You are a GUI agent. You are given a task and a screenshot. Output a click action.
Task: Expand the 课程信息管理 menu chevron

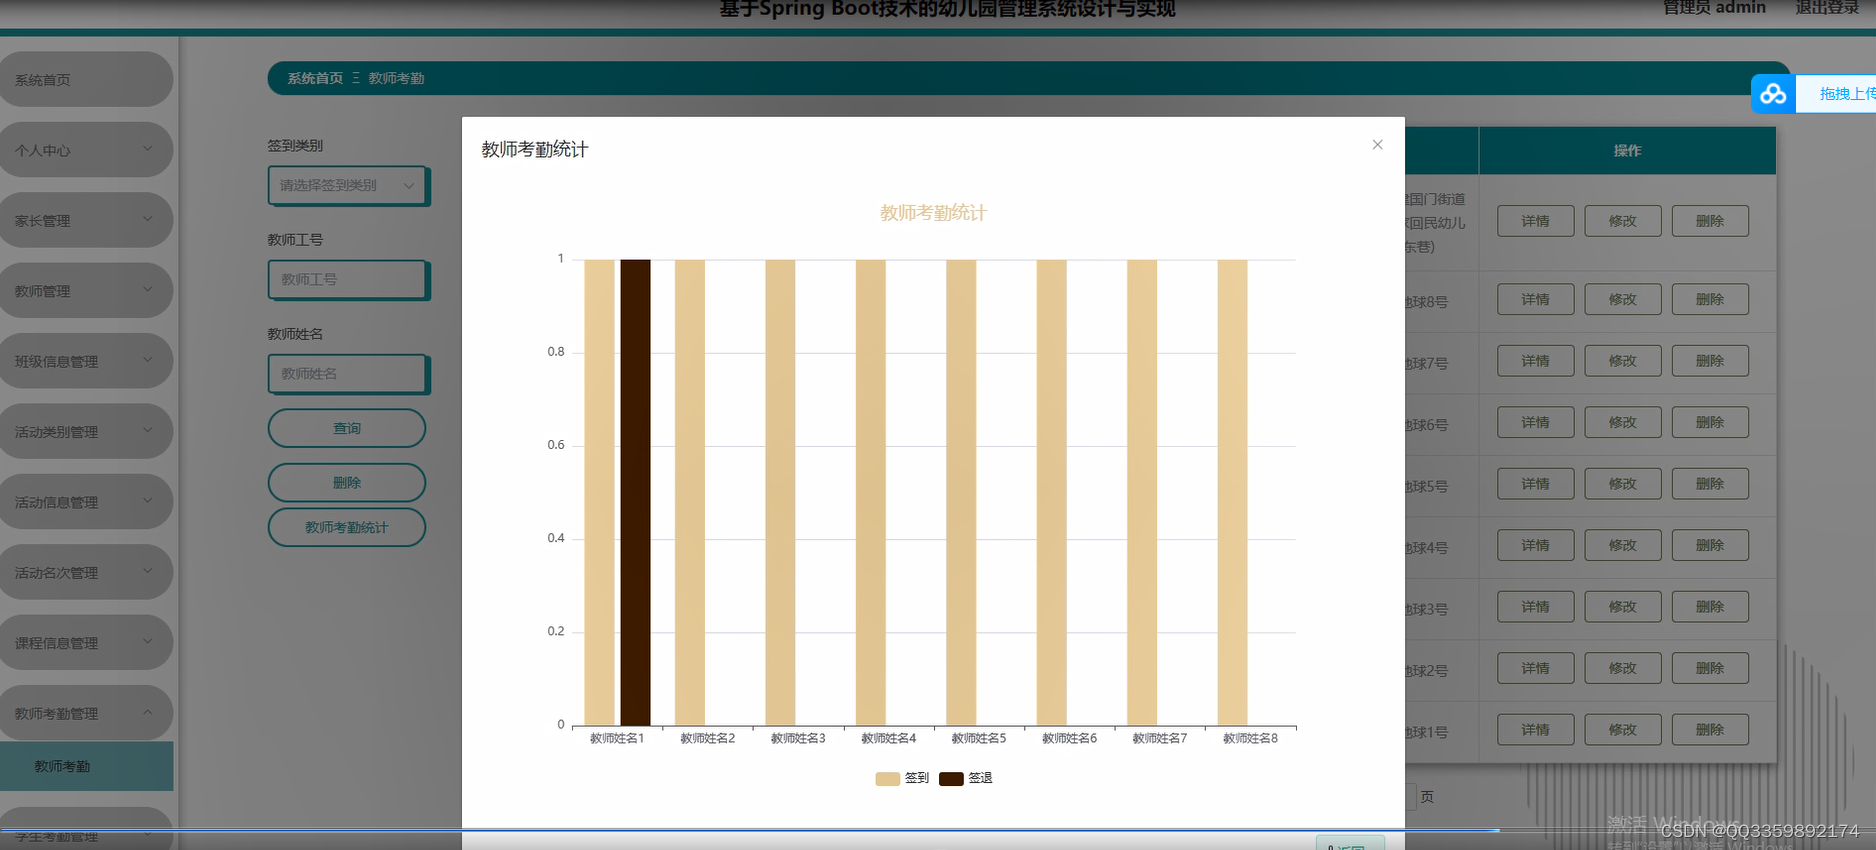(x=148, y=642)
